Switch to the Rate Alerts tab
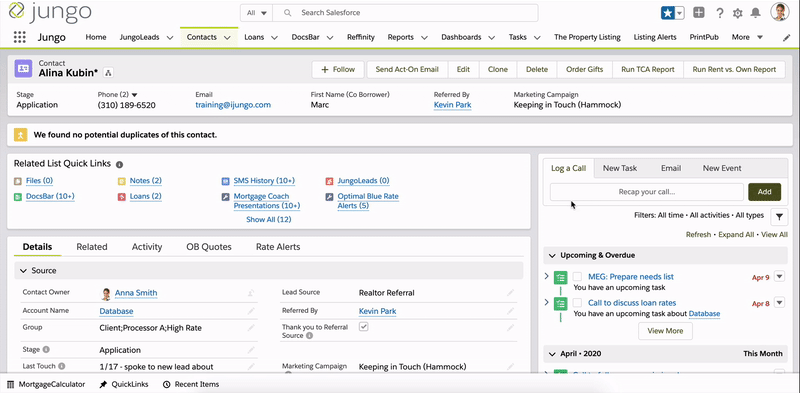The width and height of the screenshot is (800, 393). tap(278, 247)
